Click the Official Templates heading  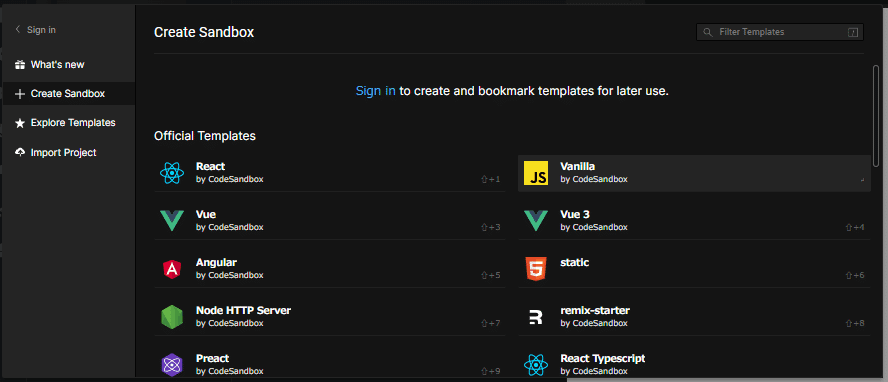204,136
